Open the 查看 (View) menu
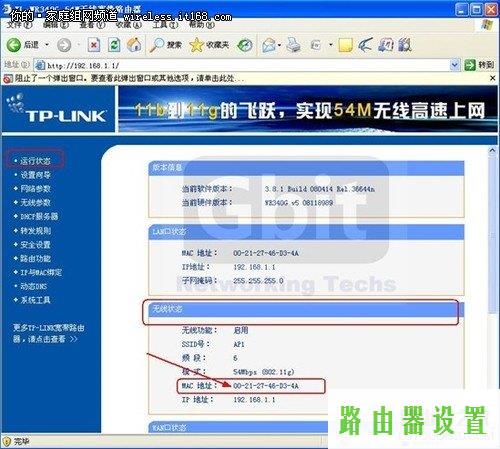The height and width of the screenshot is (449, 500). 92,25
